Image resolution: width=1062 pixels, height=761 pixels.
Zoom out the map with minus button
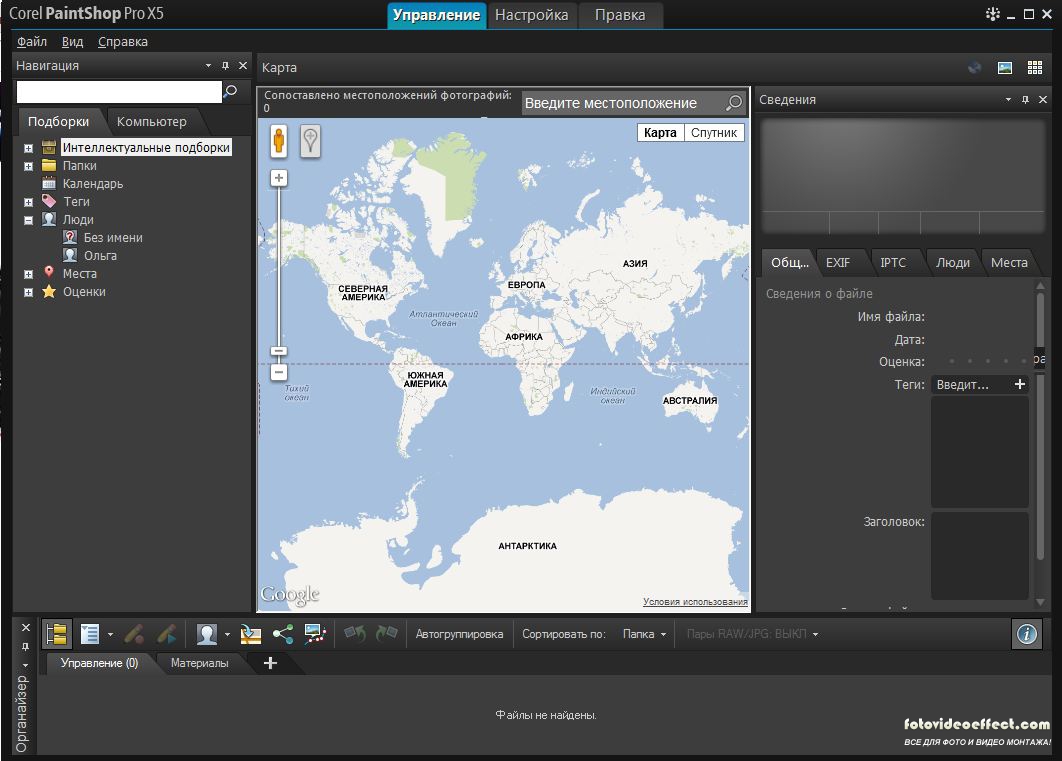click(x=278, y=372)
